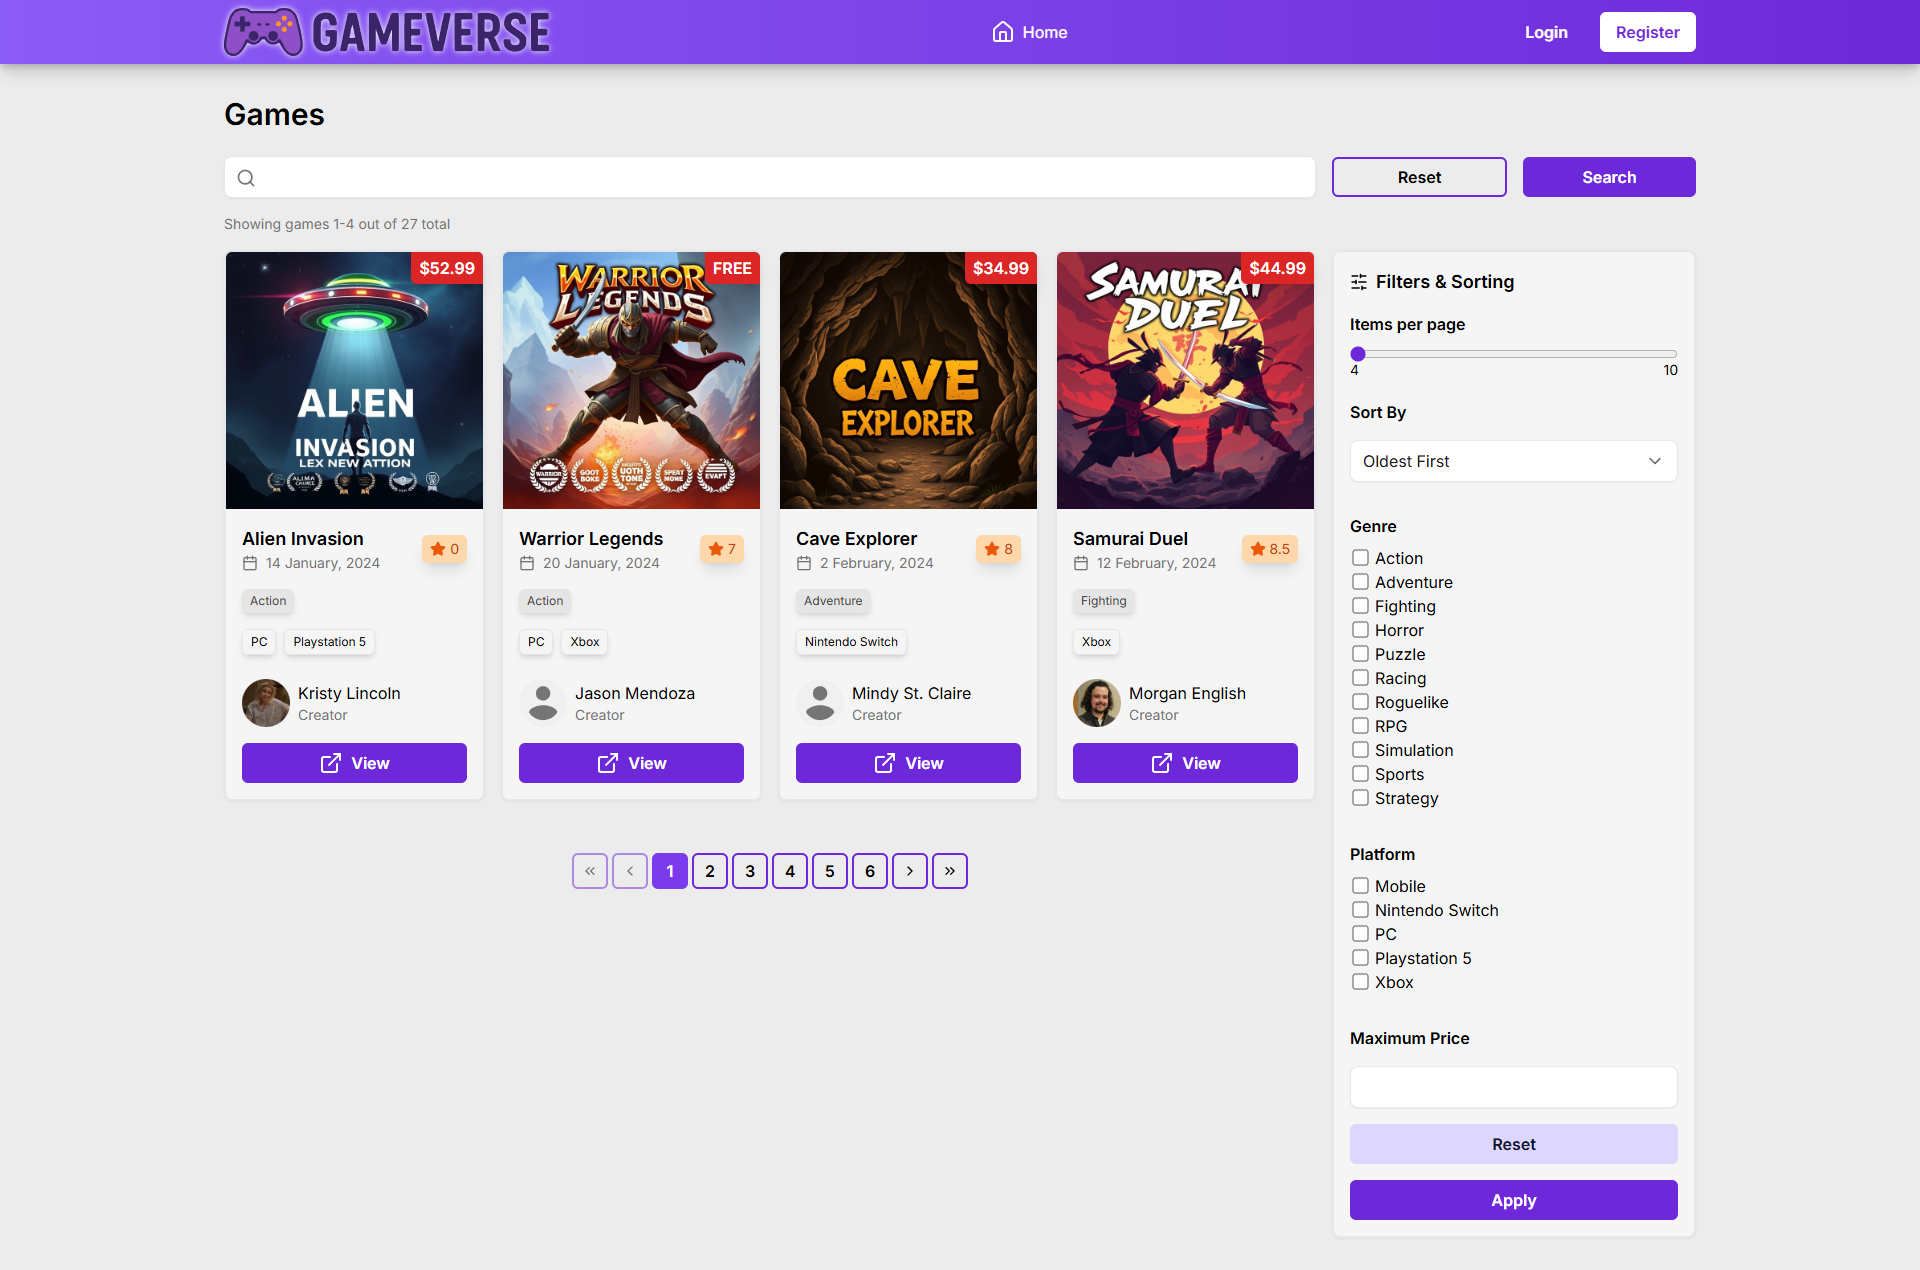Click Warrior Legends star rating badge
This screenshot has width=1920, height=1270.
click(x=721, y=549)
